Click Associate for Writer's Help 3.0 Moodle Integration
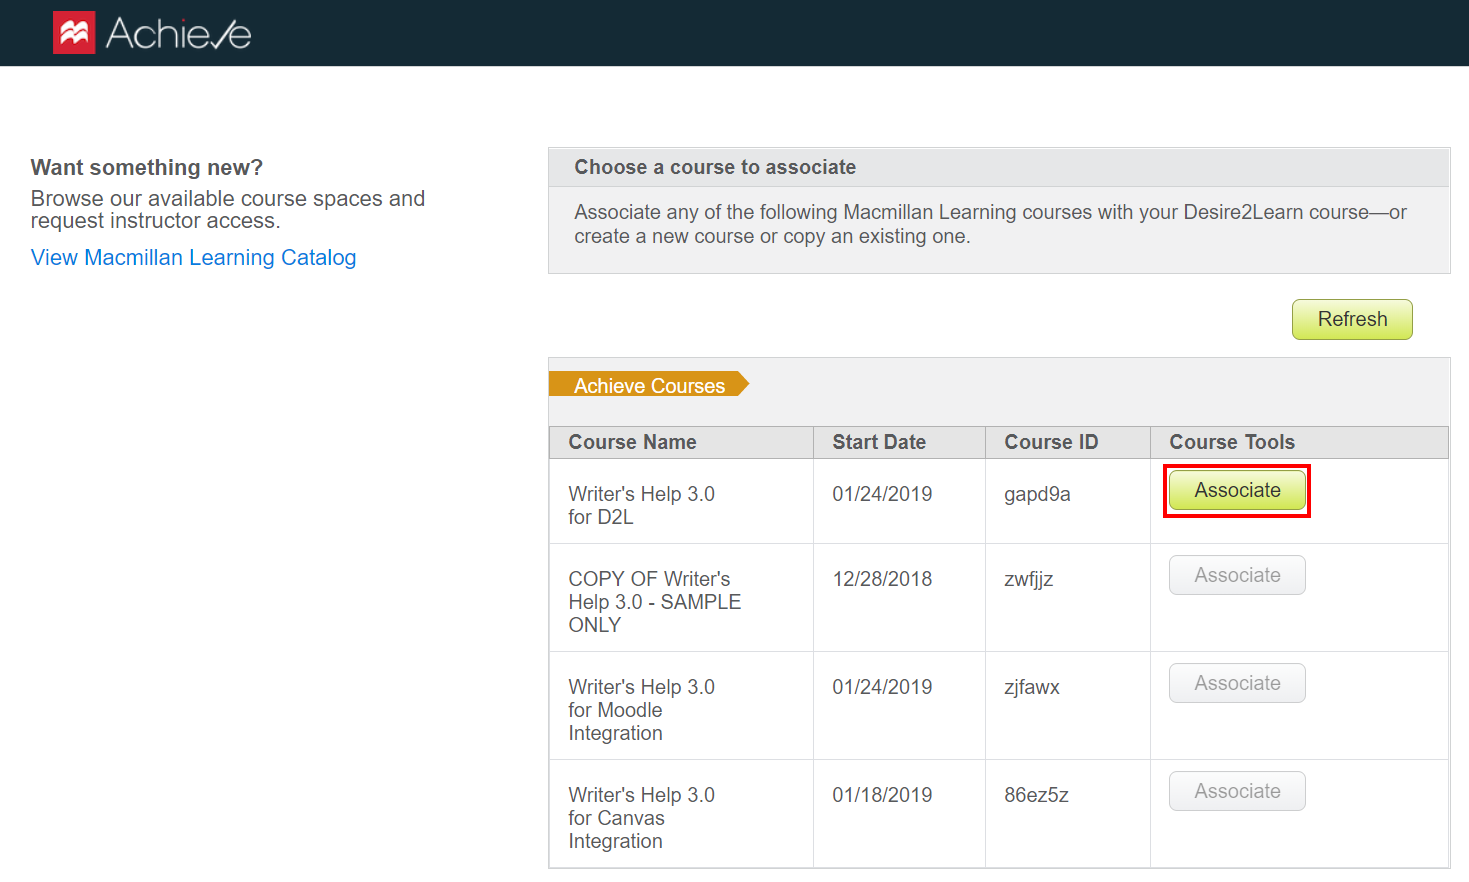Screen dimensions: 1469x882 1237,683
